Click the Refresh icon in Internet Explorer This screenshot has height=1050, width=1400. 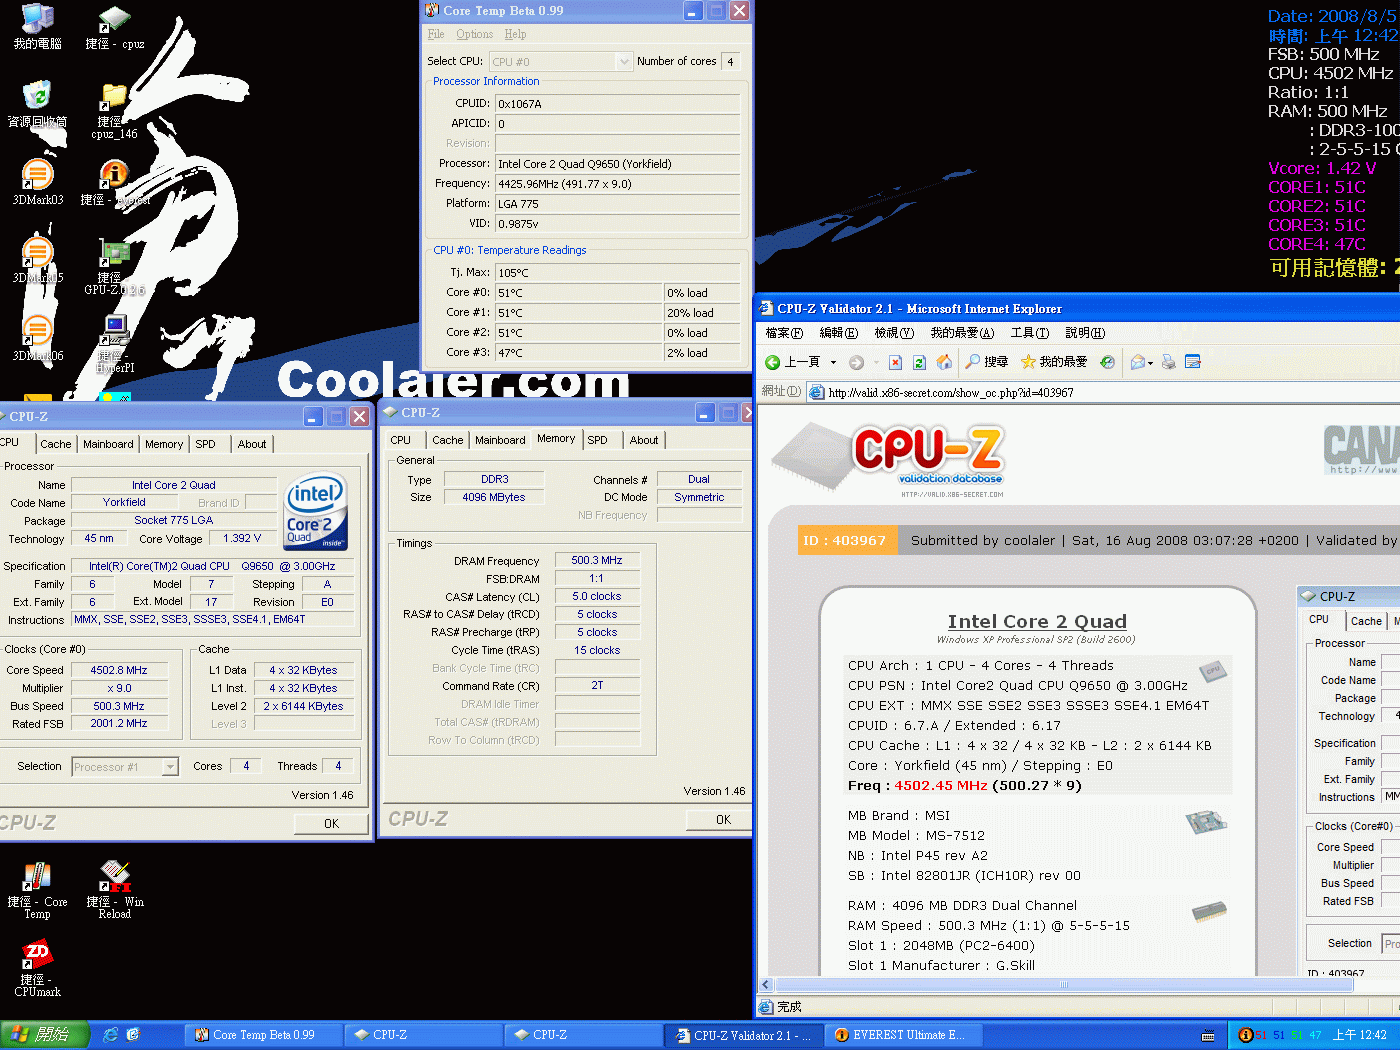919,362
